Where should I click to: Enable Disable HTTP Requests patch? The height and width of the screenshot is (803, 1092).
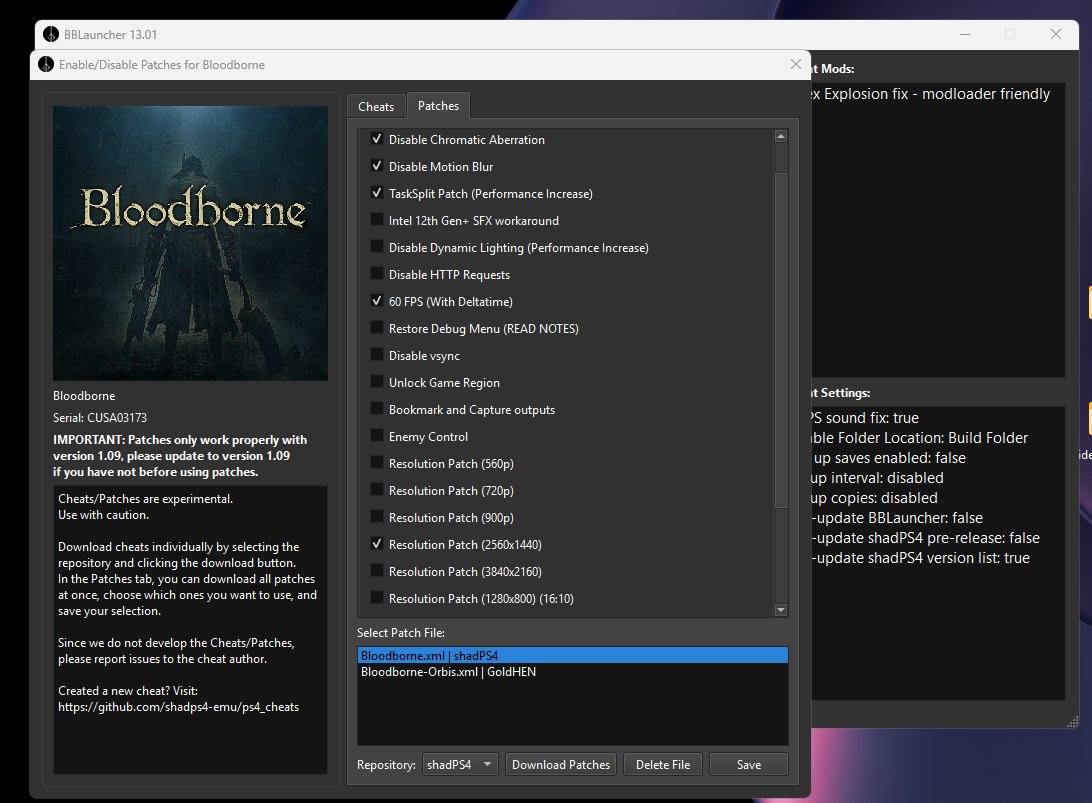coord(377,274)
